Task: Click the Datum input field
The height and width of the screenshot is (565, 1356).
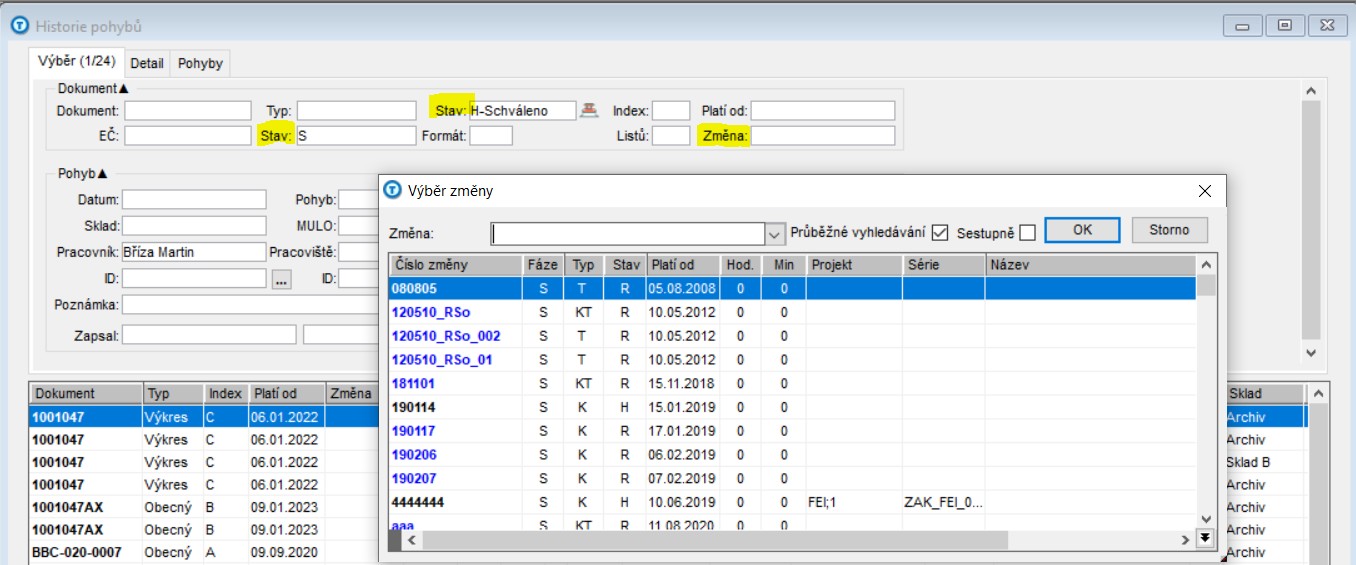Action: 194,200
